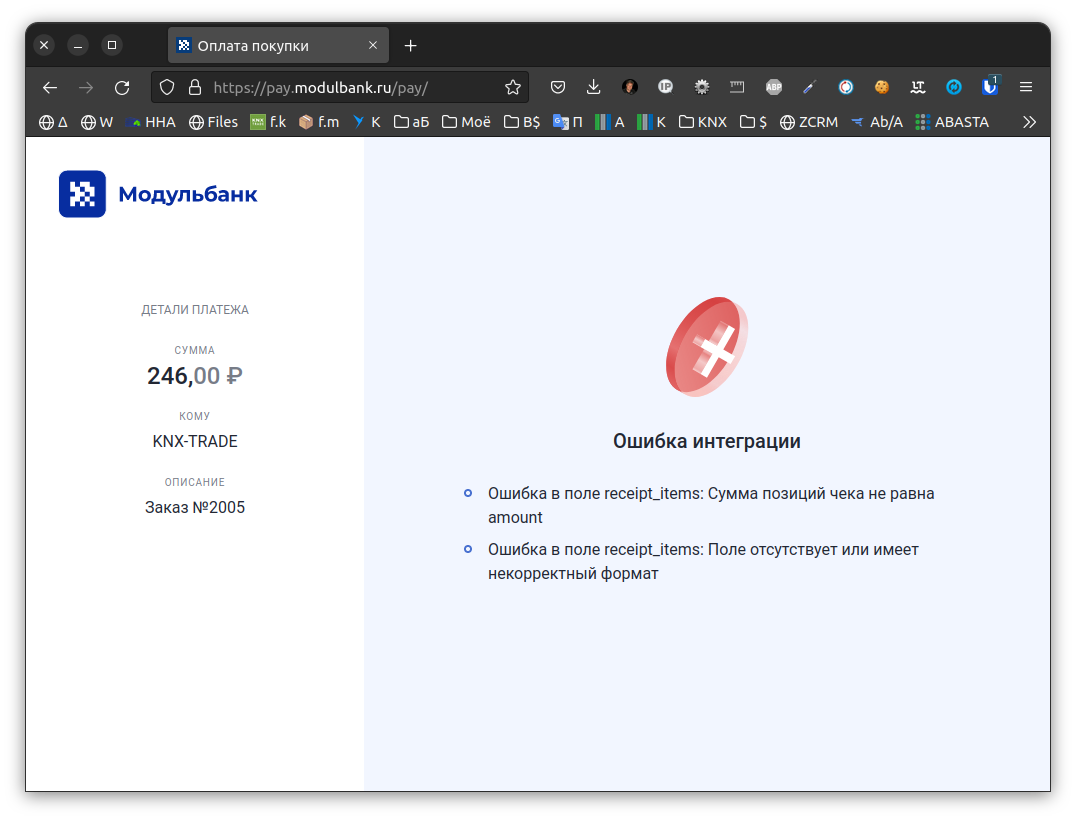
Task: Click the browser profile avatar icon
Action: (x=629, y=87)
